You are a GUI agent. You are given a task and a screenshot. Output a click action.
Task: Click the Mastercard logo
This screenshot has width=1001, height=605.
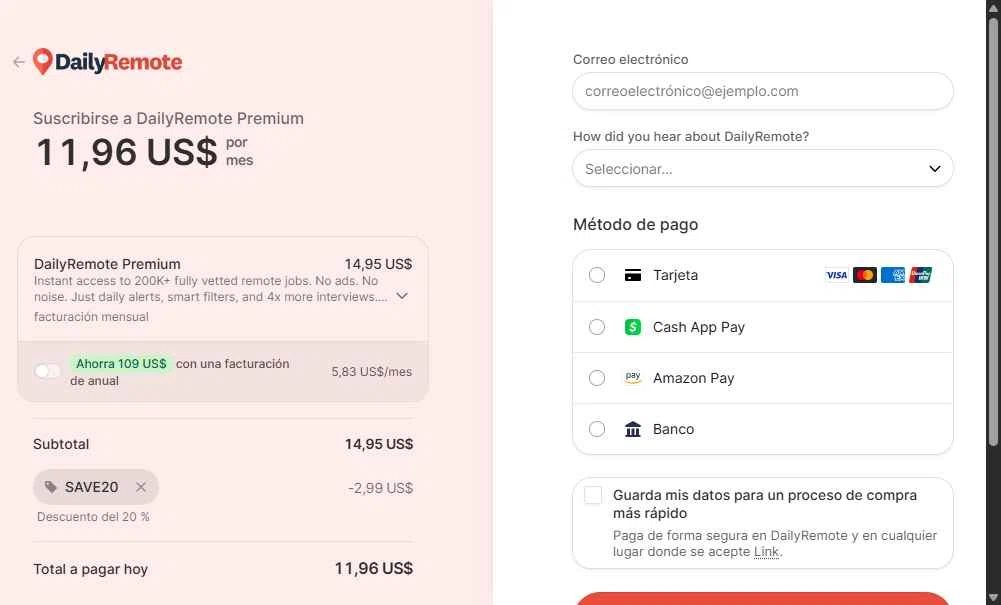coord(864,275)
